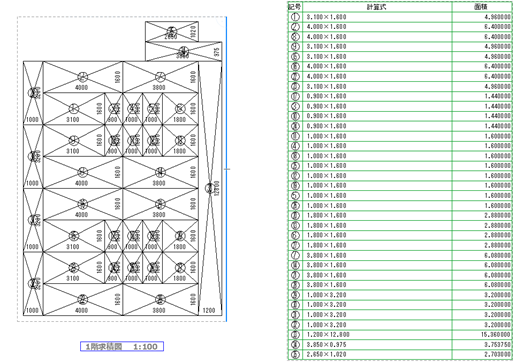Click the circled symbol in the last table row
This screenshot has height=364, width=516.
click(295, 354)
